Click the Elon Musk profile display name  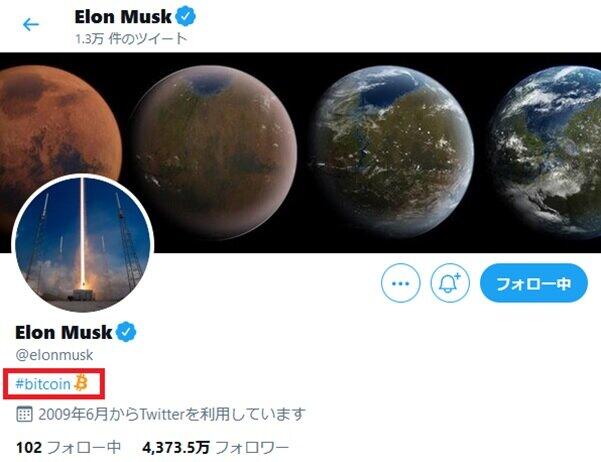click(x=64, y=332)
